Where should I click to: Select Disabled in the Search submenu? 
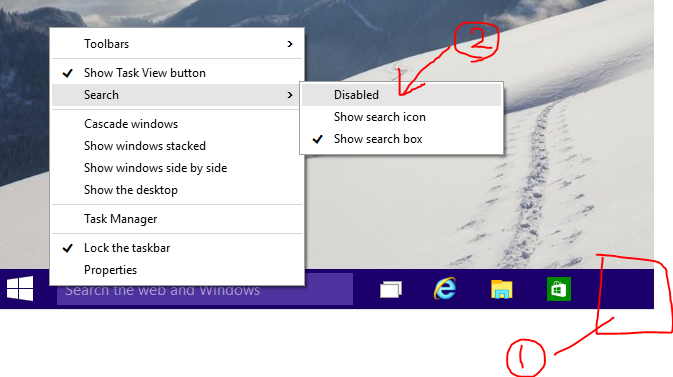pos(401,95)
